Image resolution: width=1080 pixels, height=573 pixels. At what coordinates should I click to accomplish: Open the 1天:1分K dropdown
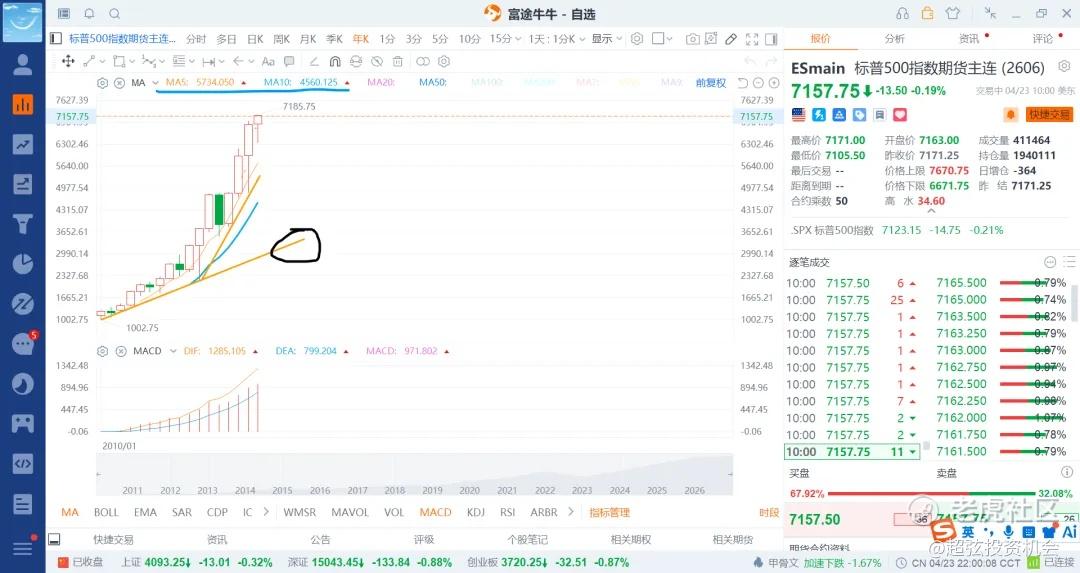click(x=557, y=39)
